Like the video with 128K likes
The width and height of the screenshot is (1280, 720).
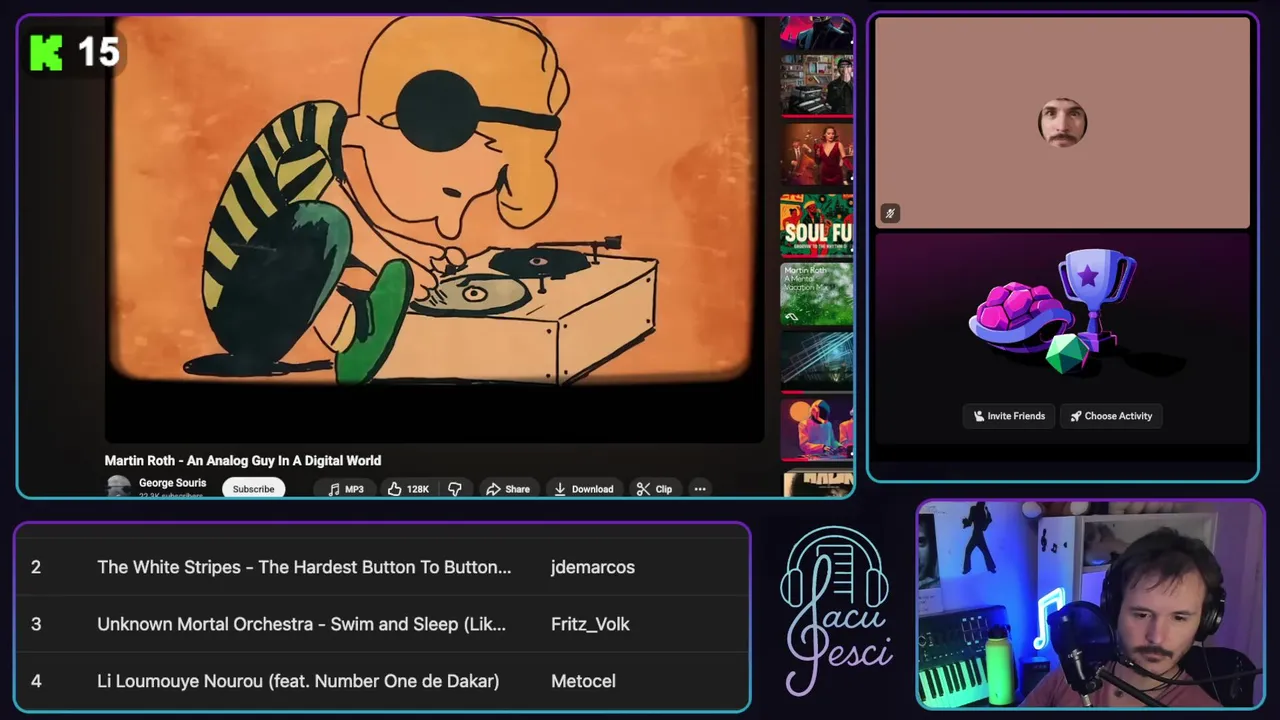[x=408, y=489]
